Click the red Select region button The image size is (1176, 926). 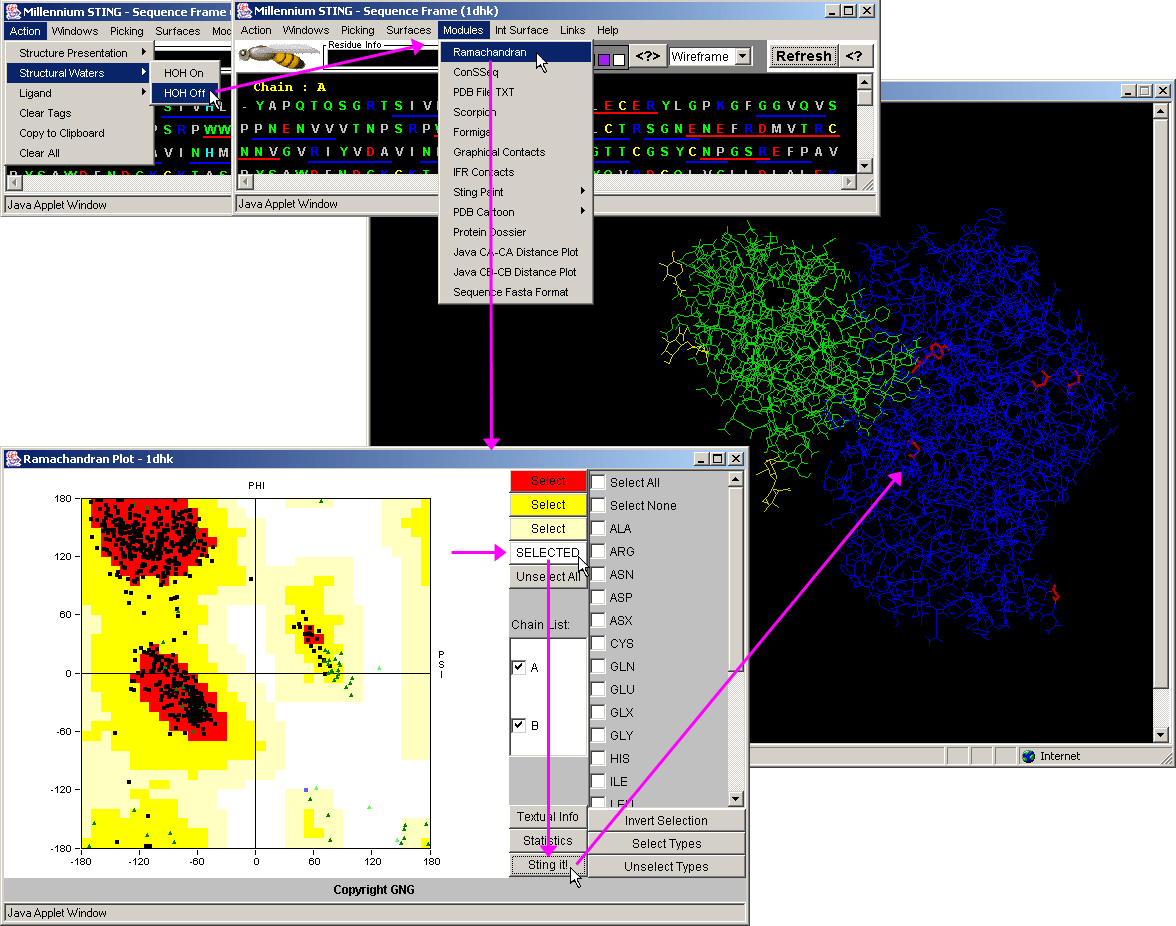(548, 481)
